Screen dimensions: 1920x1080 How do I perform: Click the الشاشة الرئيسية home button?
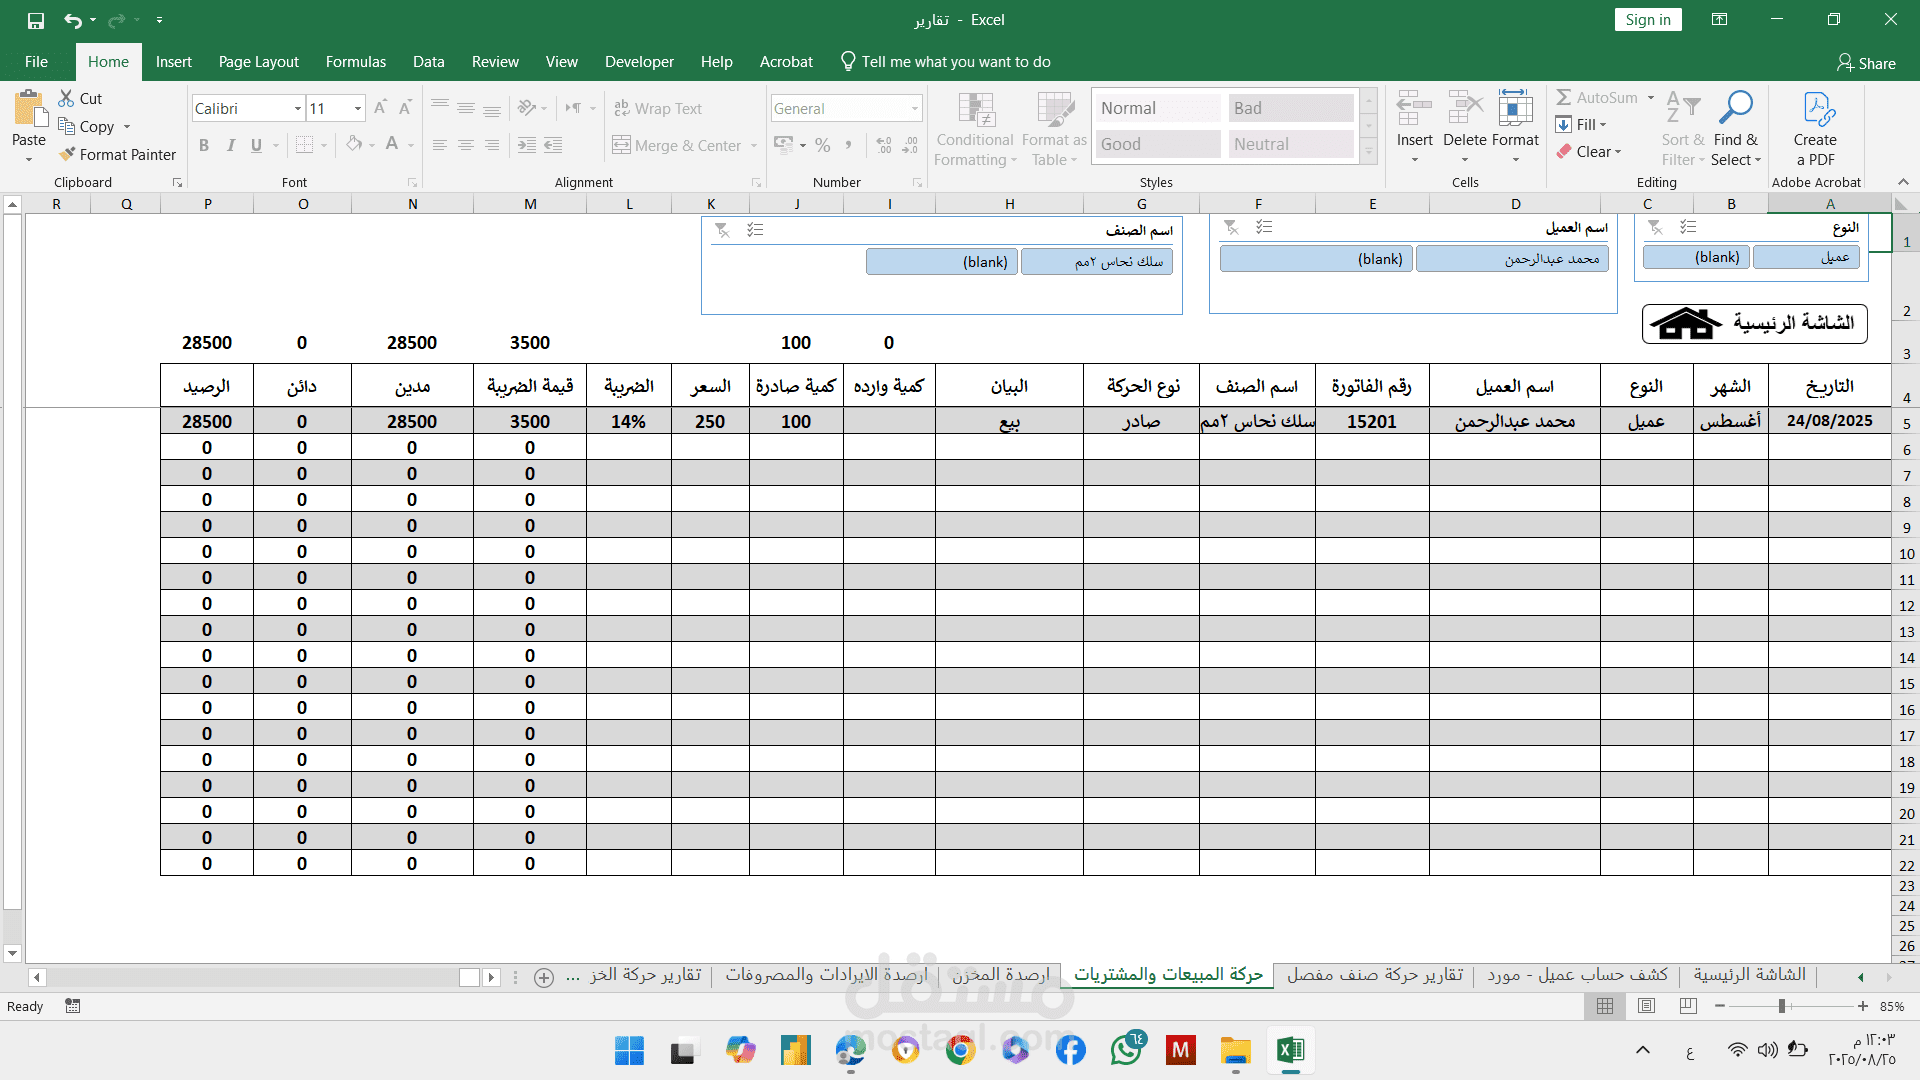click(1755, 324)
